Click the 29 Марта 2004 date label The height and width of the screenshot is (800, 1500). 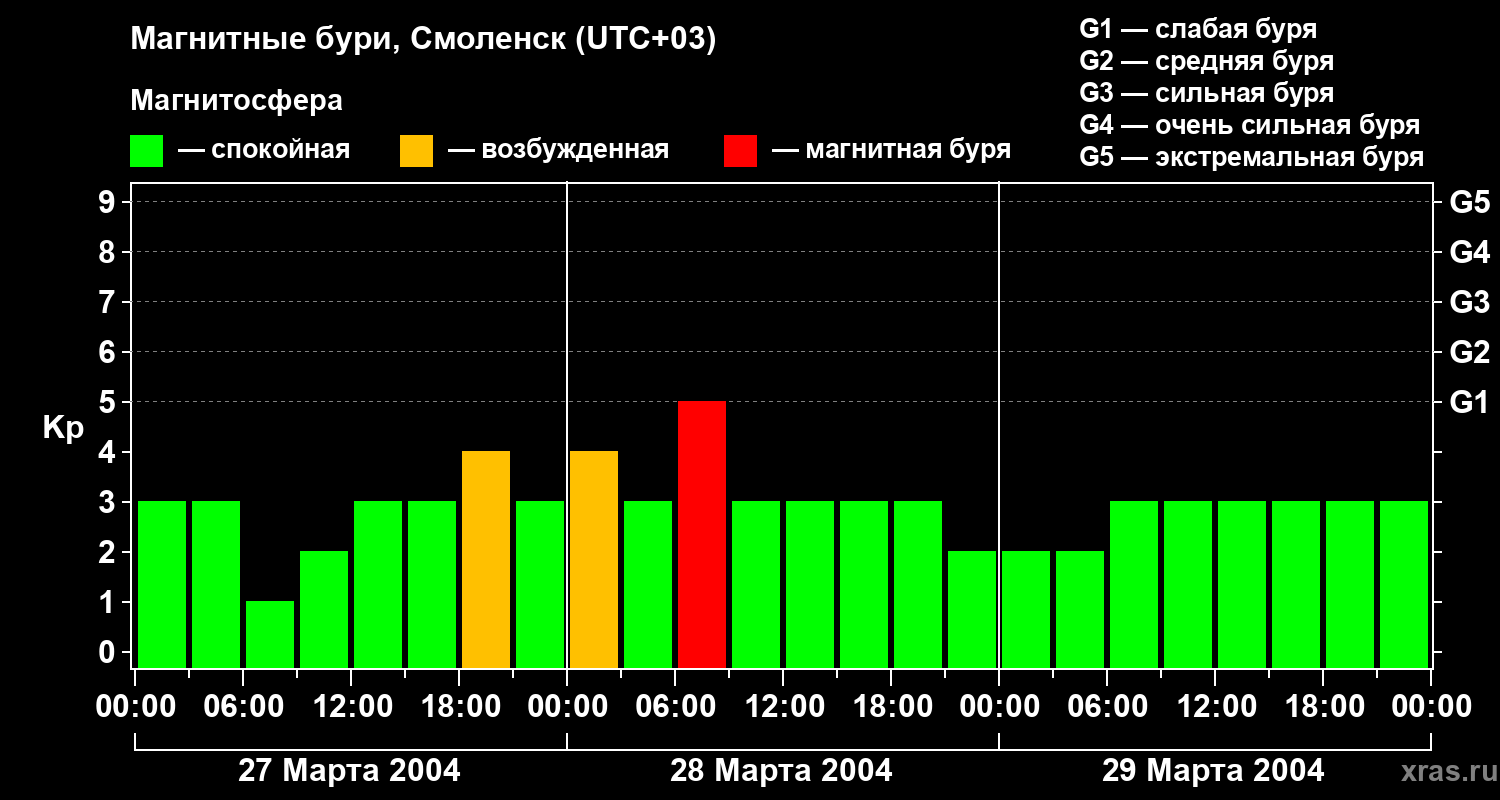coord(1213,771)
